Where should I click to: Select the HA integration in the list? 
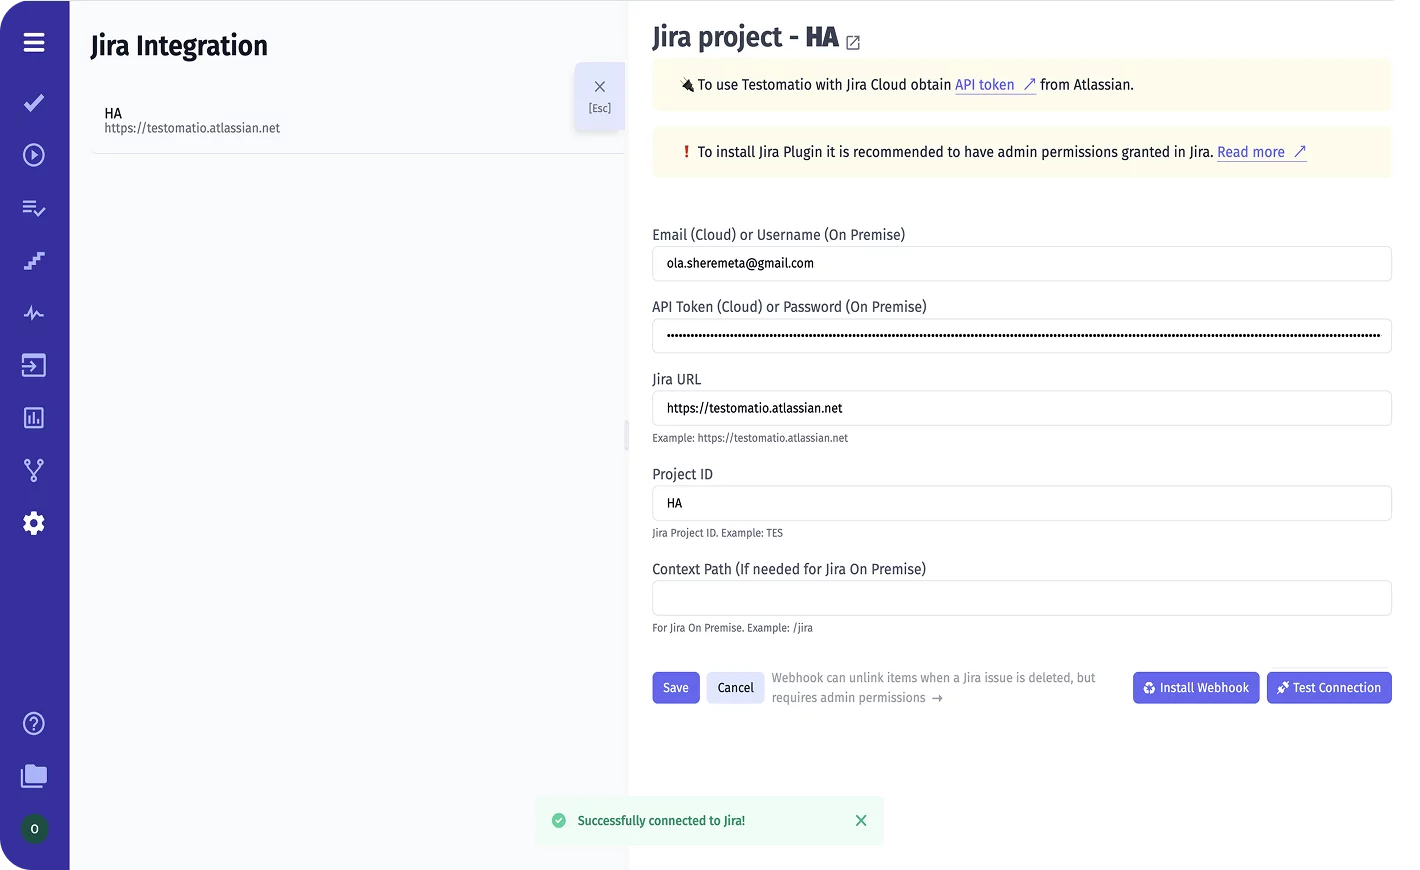pyautogui.click(x=192, y=121)
